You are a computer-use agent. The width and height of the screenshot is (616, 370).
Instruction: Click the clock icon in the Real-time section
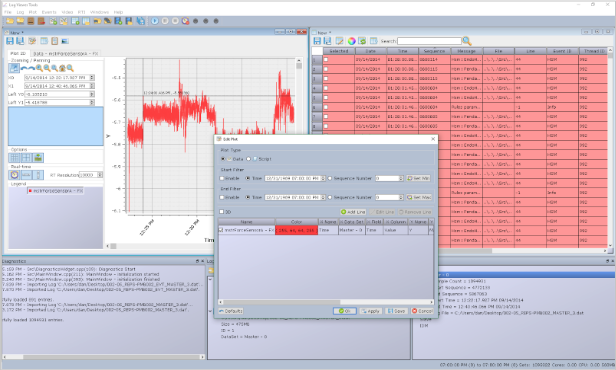pos(15,175)
